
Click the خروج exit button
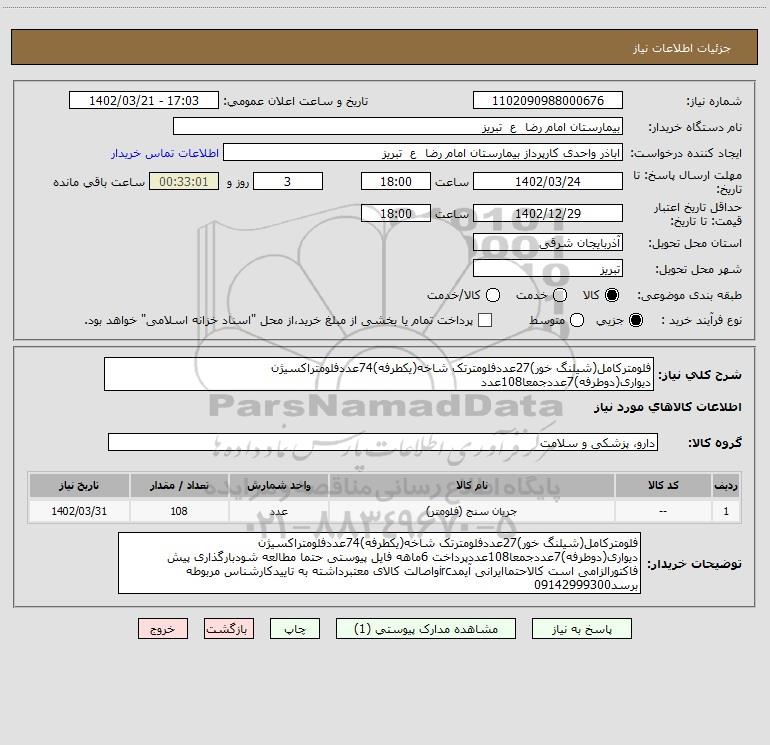pos(163,629)
